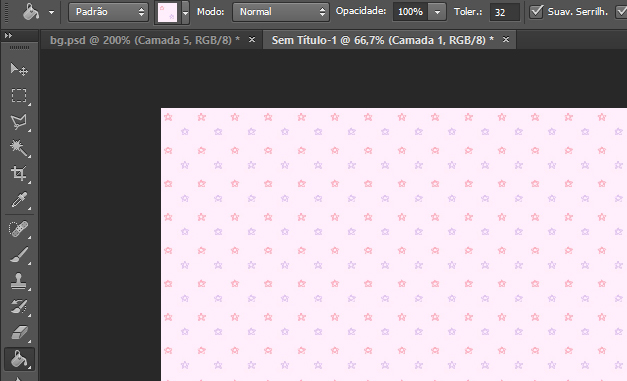Open the Opacidade slider arrow
This screenshot has height=381, width=627.
tap(437, 12)
